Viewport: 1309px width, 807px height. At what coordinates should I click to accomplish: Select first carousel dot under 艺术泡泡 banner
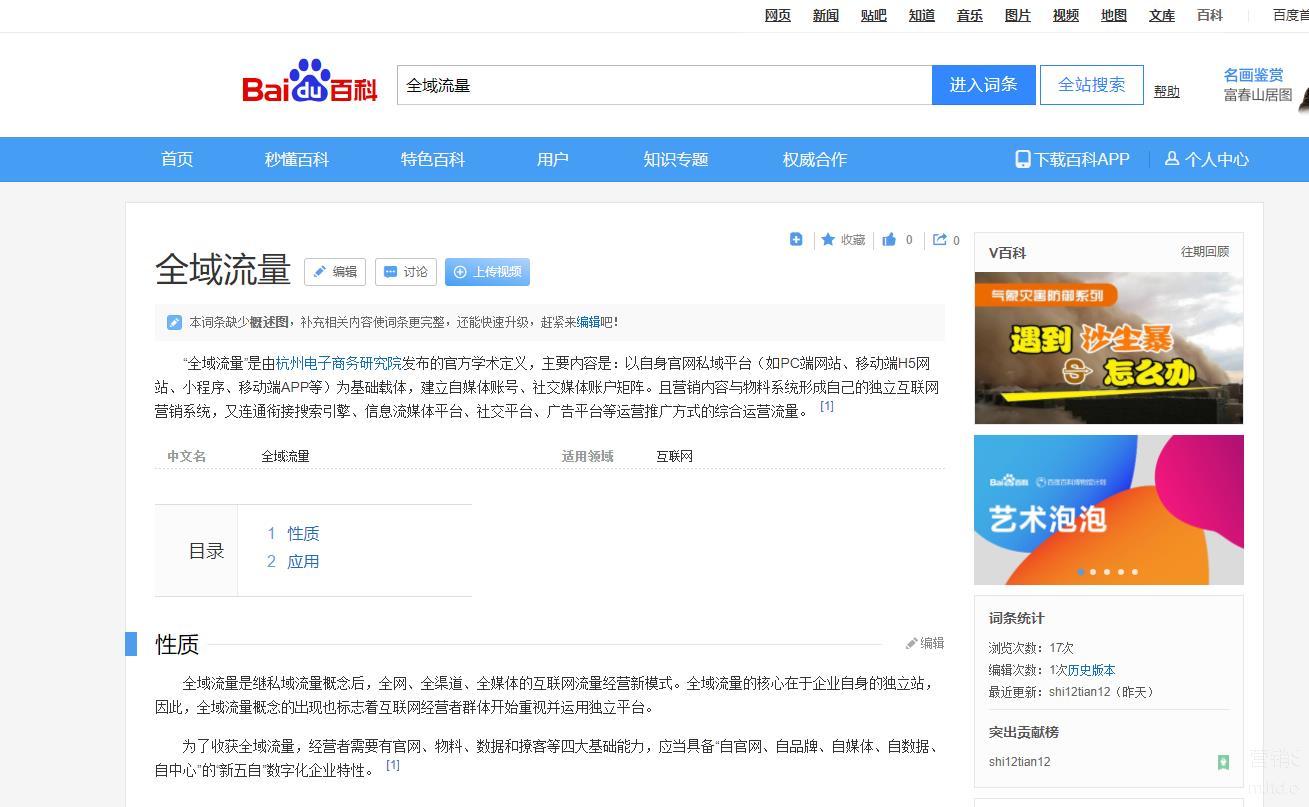(1080, 572)
